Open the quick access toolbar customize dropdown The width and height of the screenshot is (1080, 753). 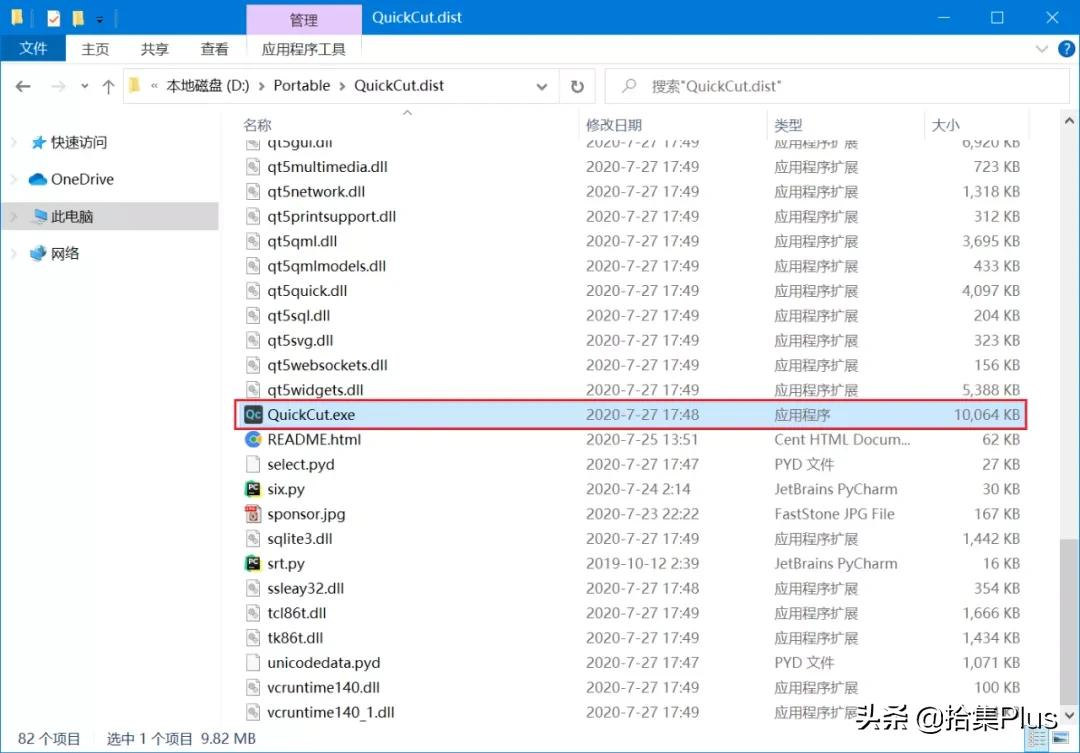tap(100, 20)
